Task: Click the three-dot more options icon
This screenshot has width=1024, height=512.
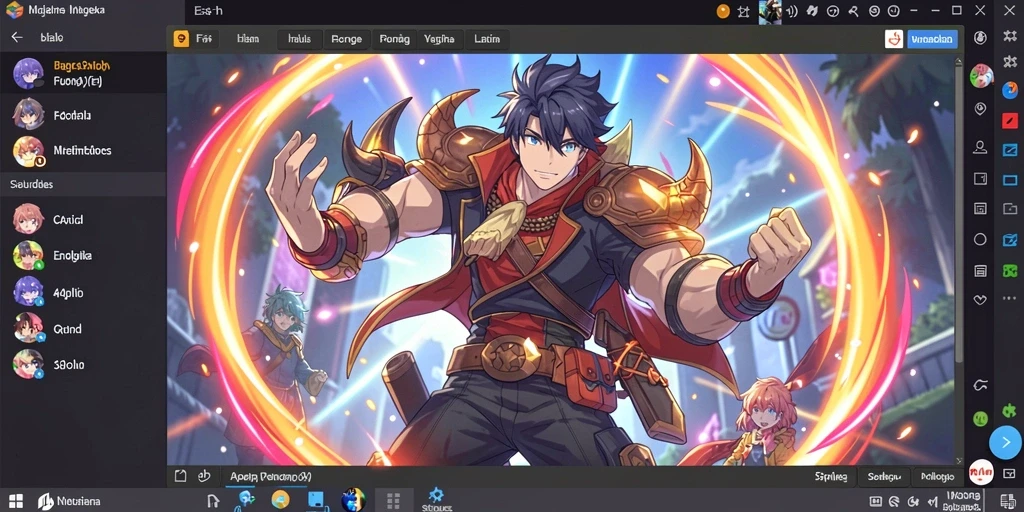Action: click(1010, 300)
